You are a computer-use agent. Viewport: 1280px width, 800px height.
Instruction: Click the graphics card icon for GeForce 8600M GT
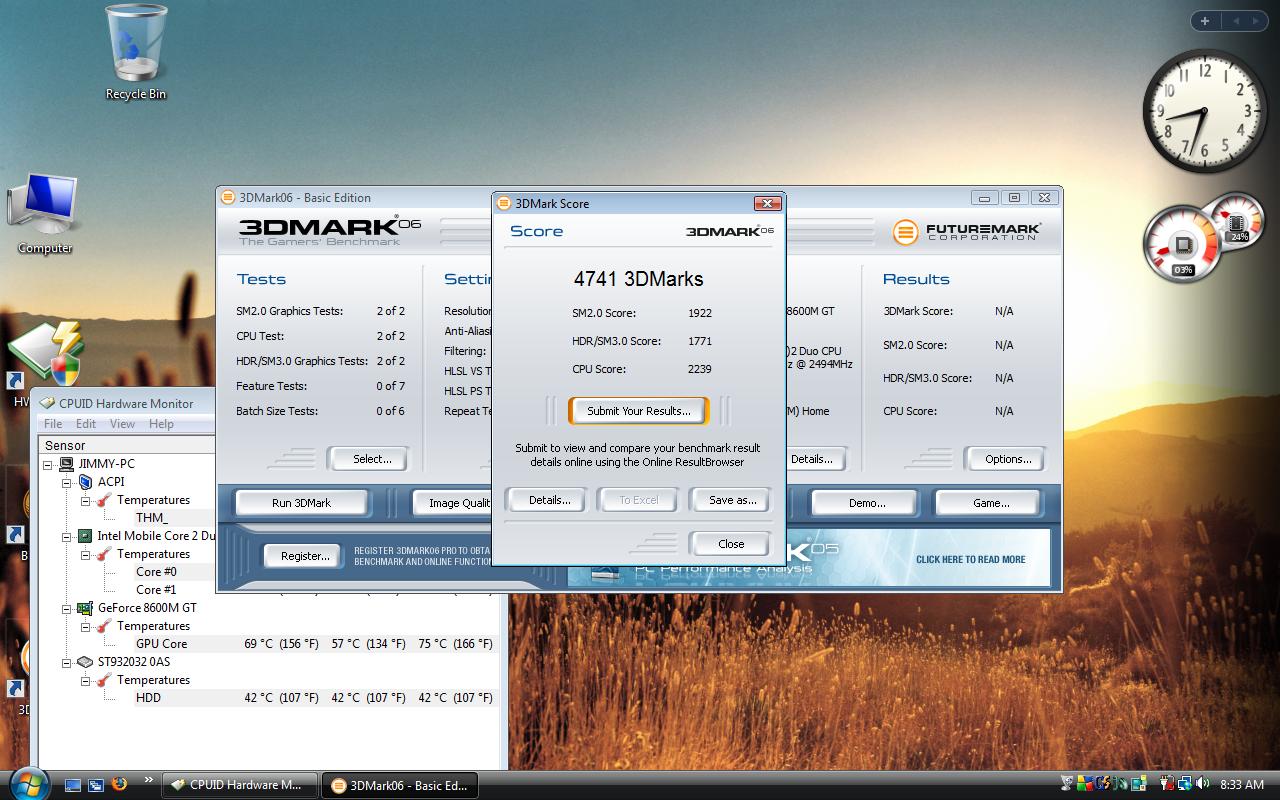(85, 608)
